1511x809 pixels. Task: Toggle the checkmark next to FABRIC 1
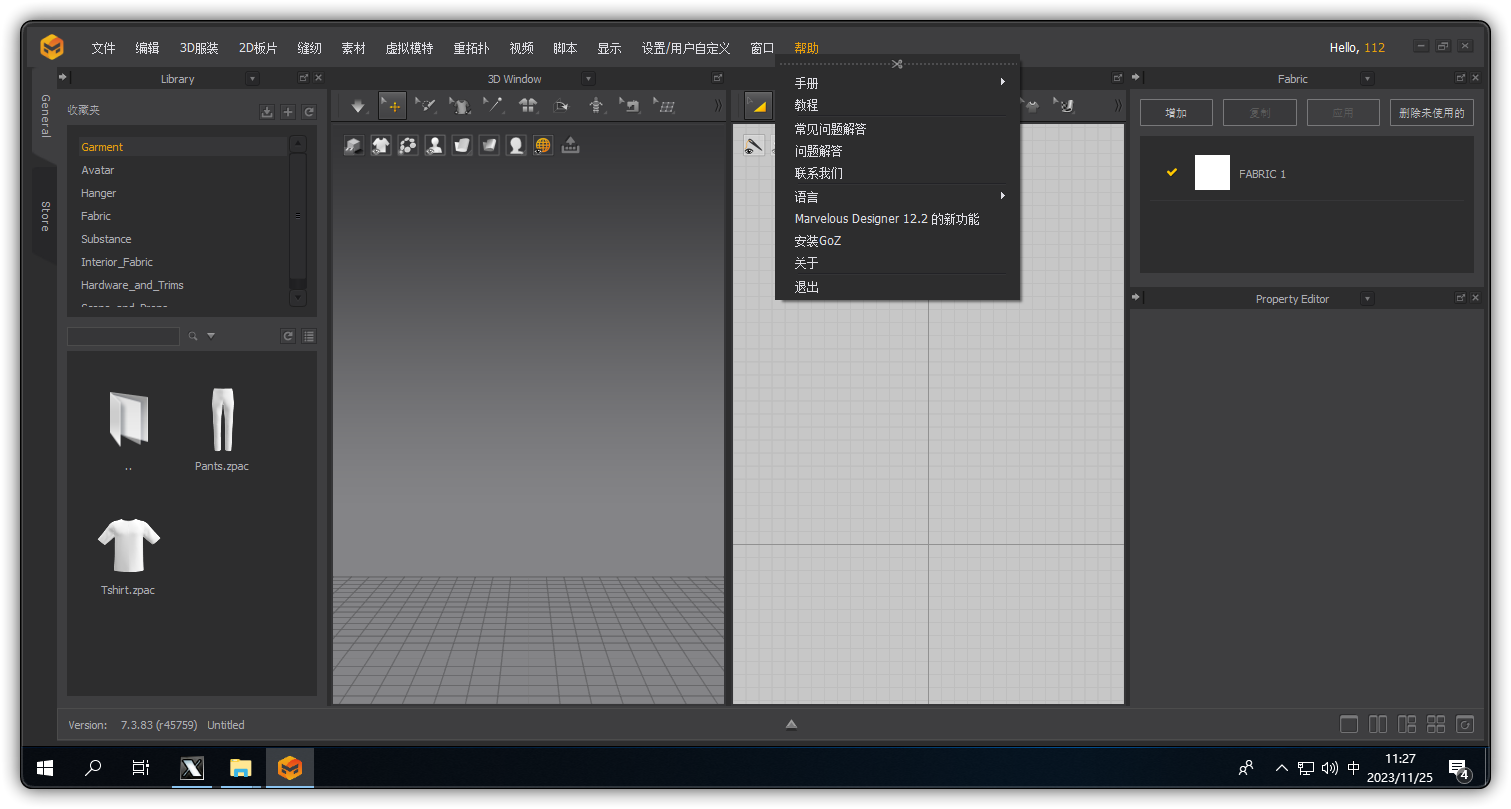coord(1171,172)
